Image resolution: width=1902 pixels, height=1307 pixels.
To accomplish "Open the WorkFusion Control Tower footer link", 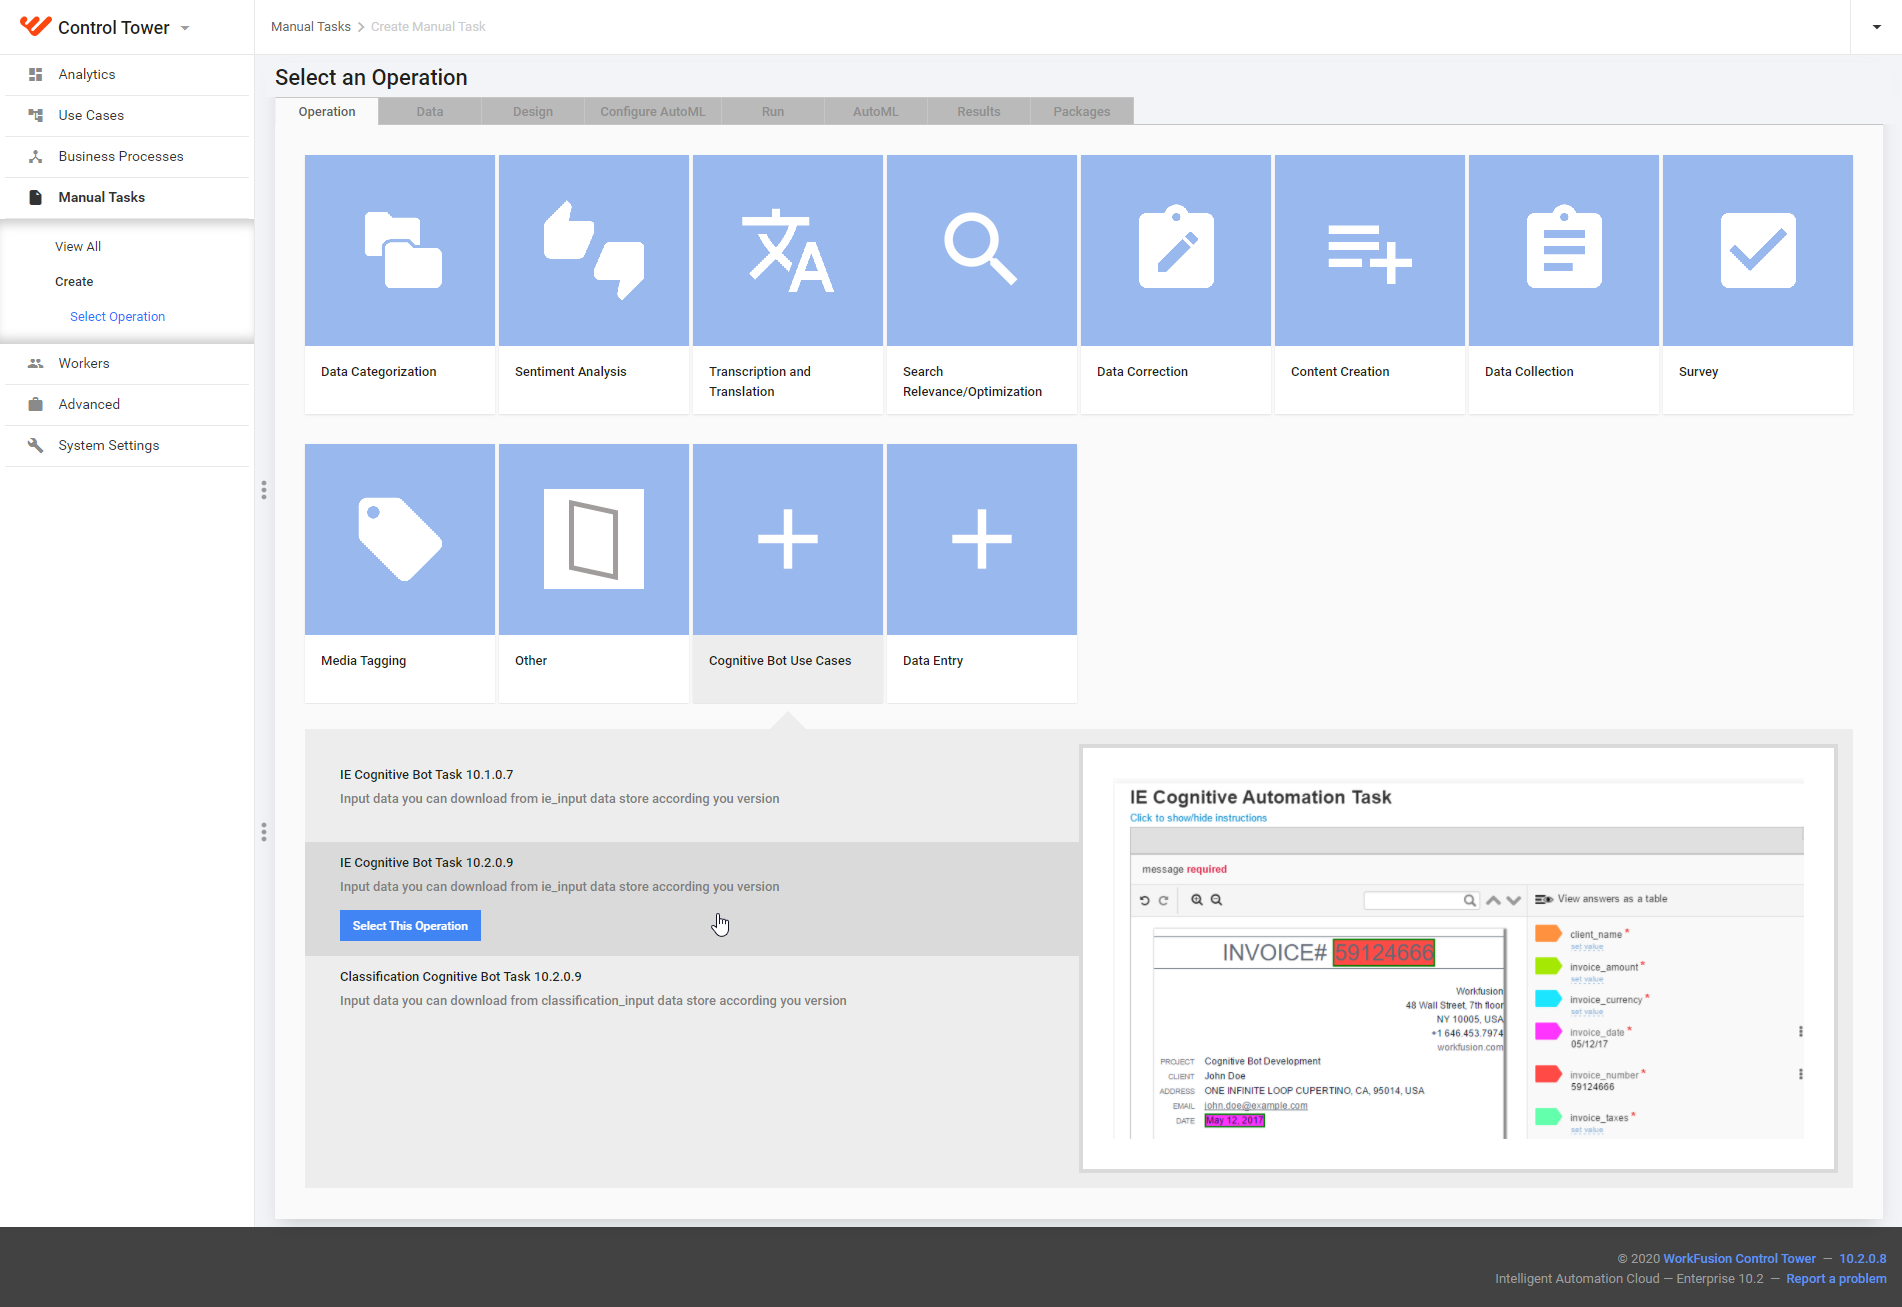I will pos(1739,1259).
